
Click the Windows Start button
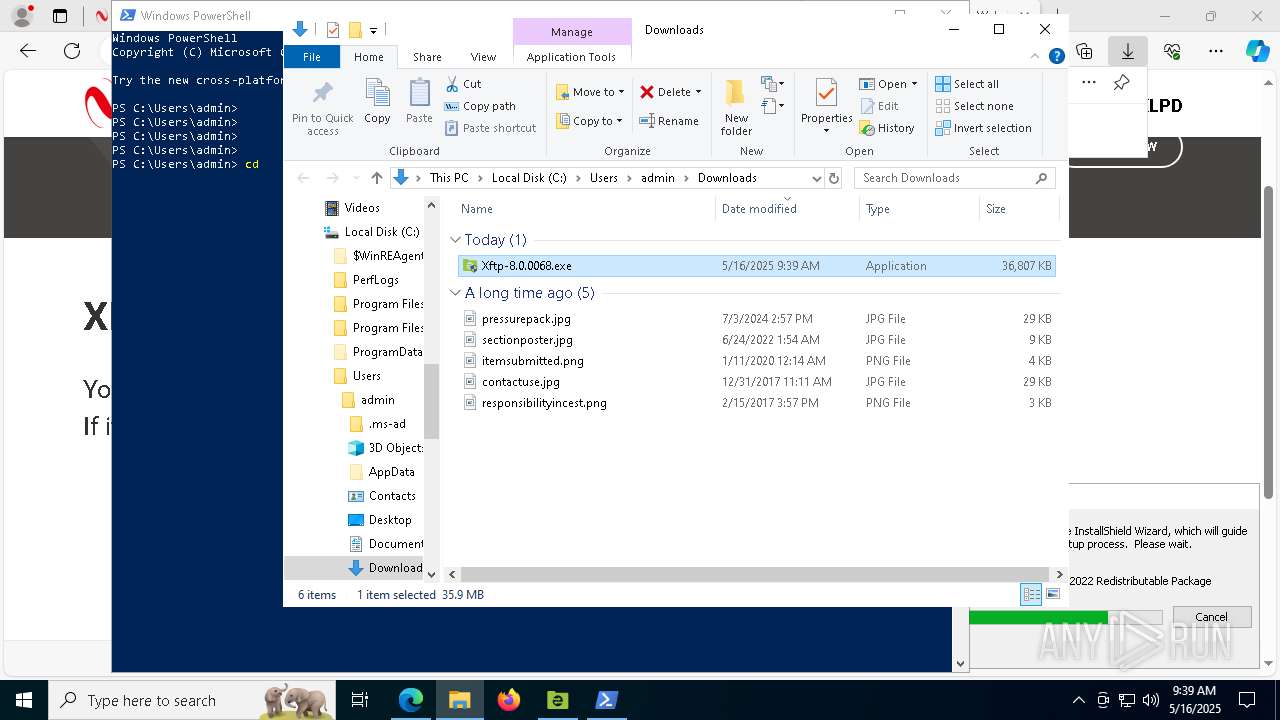[24, 700]
